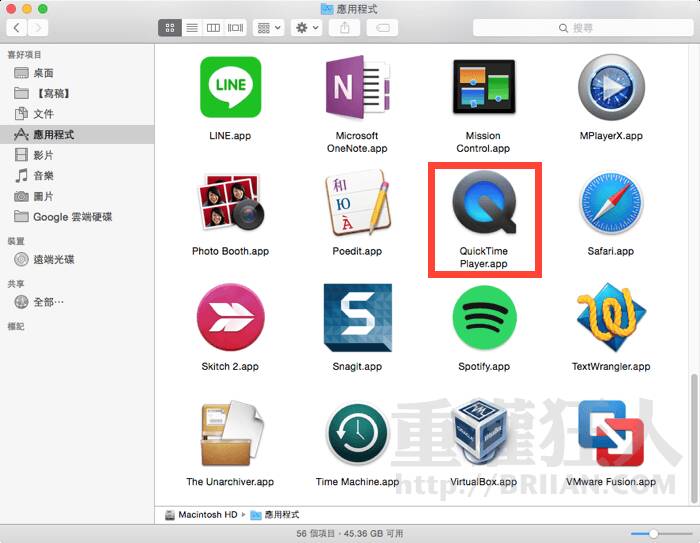Click the Time Machine.app file name
700x543 pixels.
(x=357, y=482)
